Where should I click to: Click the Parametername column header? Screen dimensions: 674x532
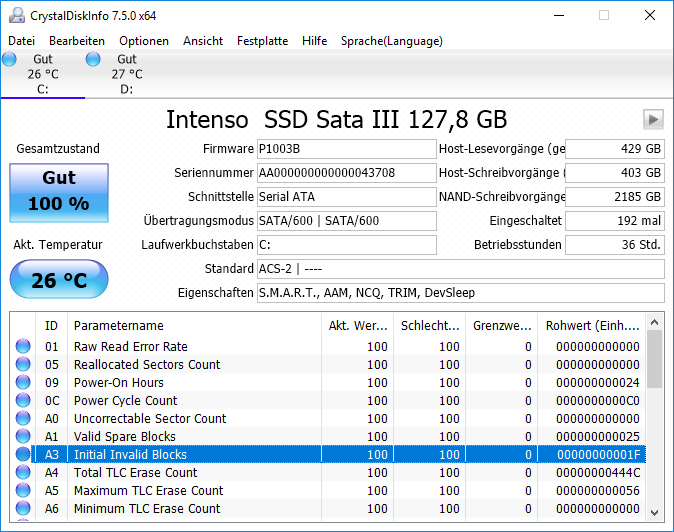(194, 325)
